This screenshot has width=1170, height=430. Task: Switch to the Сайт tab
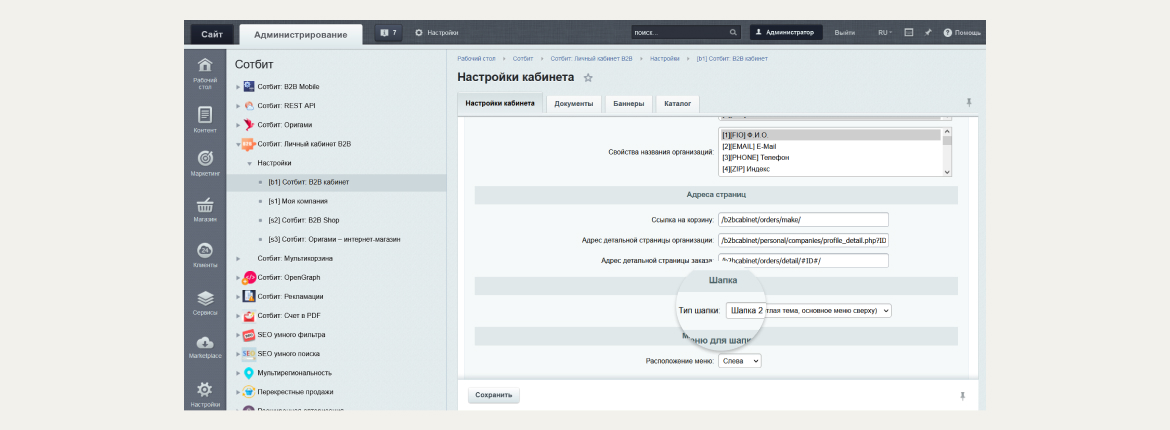coord(211,34)
